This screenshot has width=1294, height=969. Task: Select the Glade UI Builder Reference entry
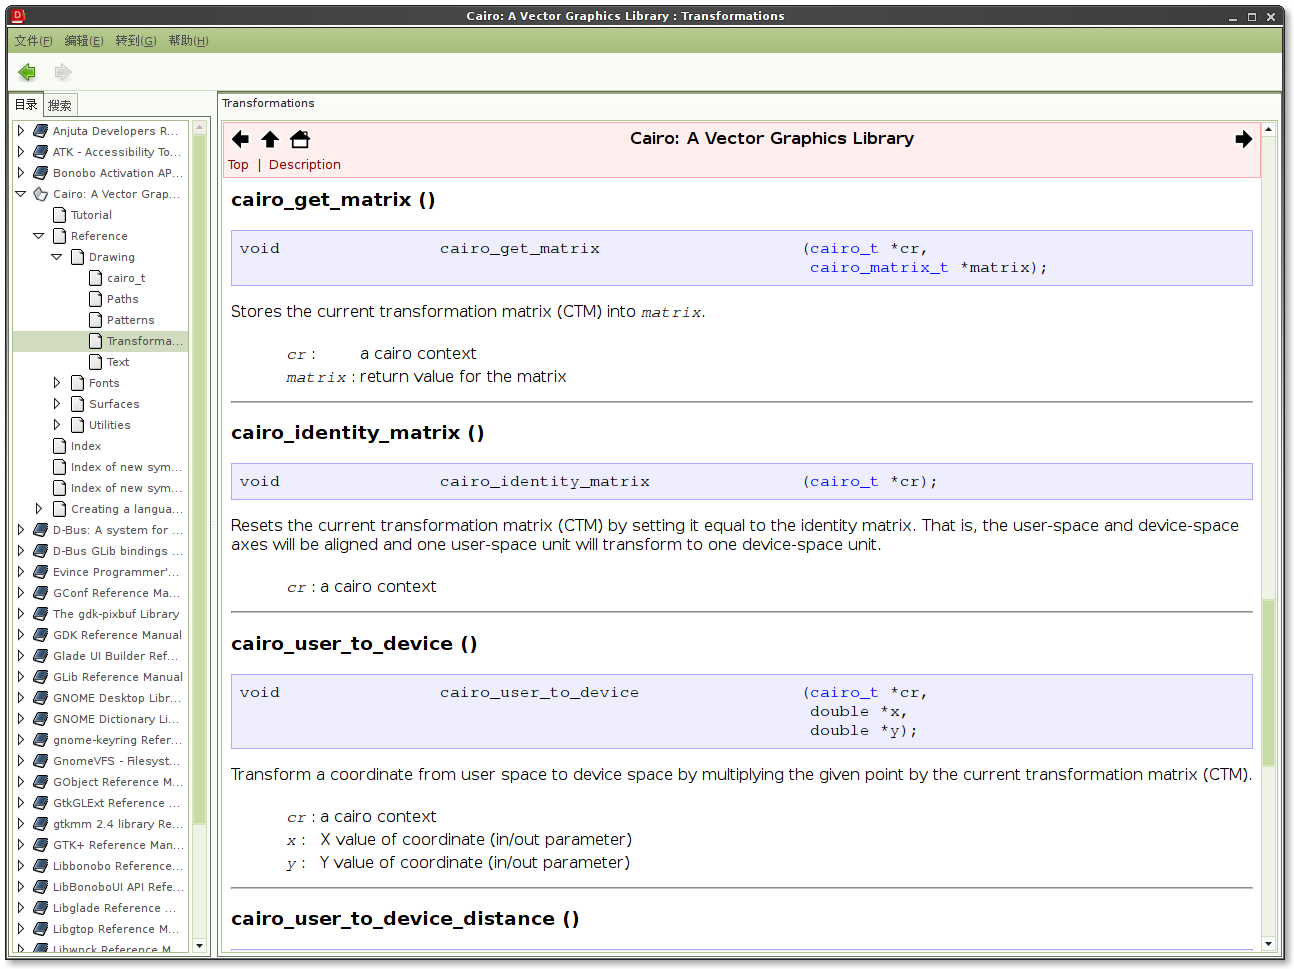(x=116, y=656)
